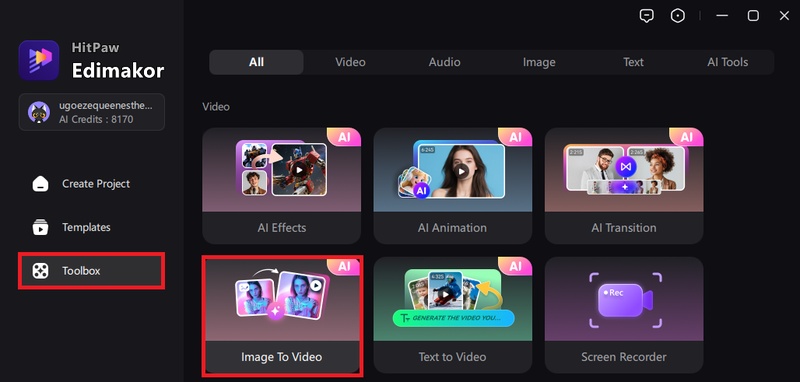Switch to the AI Tools tab
Viewport: 800px width, 382px height.
728,62
